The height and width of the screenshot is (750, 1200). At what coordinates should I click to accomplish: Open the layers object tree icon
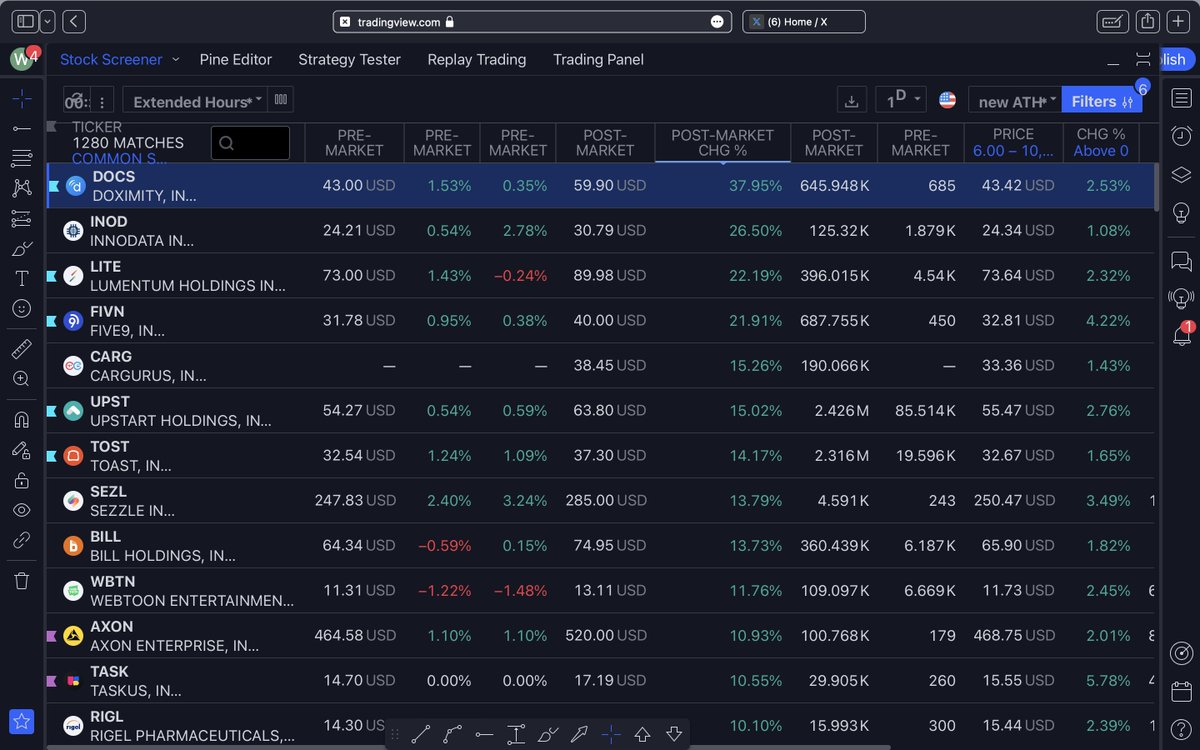(1181, 174)
